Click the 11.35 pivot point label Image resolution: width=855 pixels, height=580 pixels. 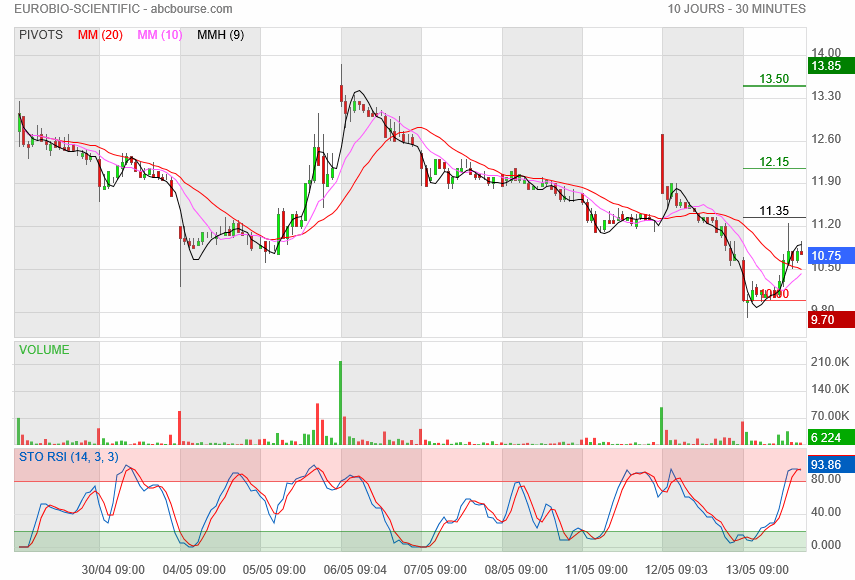coord(774,210)
